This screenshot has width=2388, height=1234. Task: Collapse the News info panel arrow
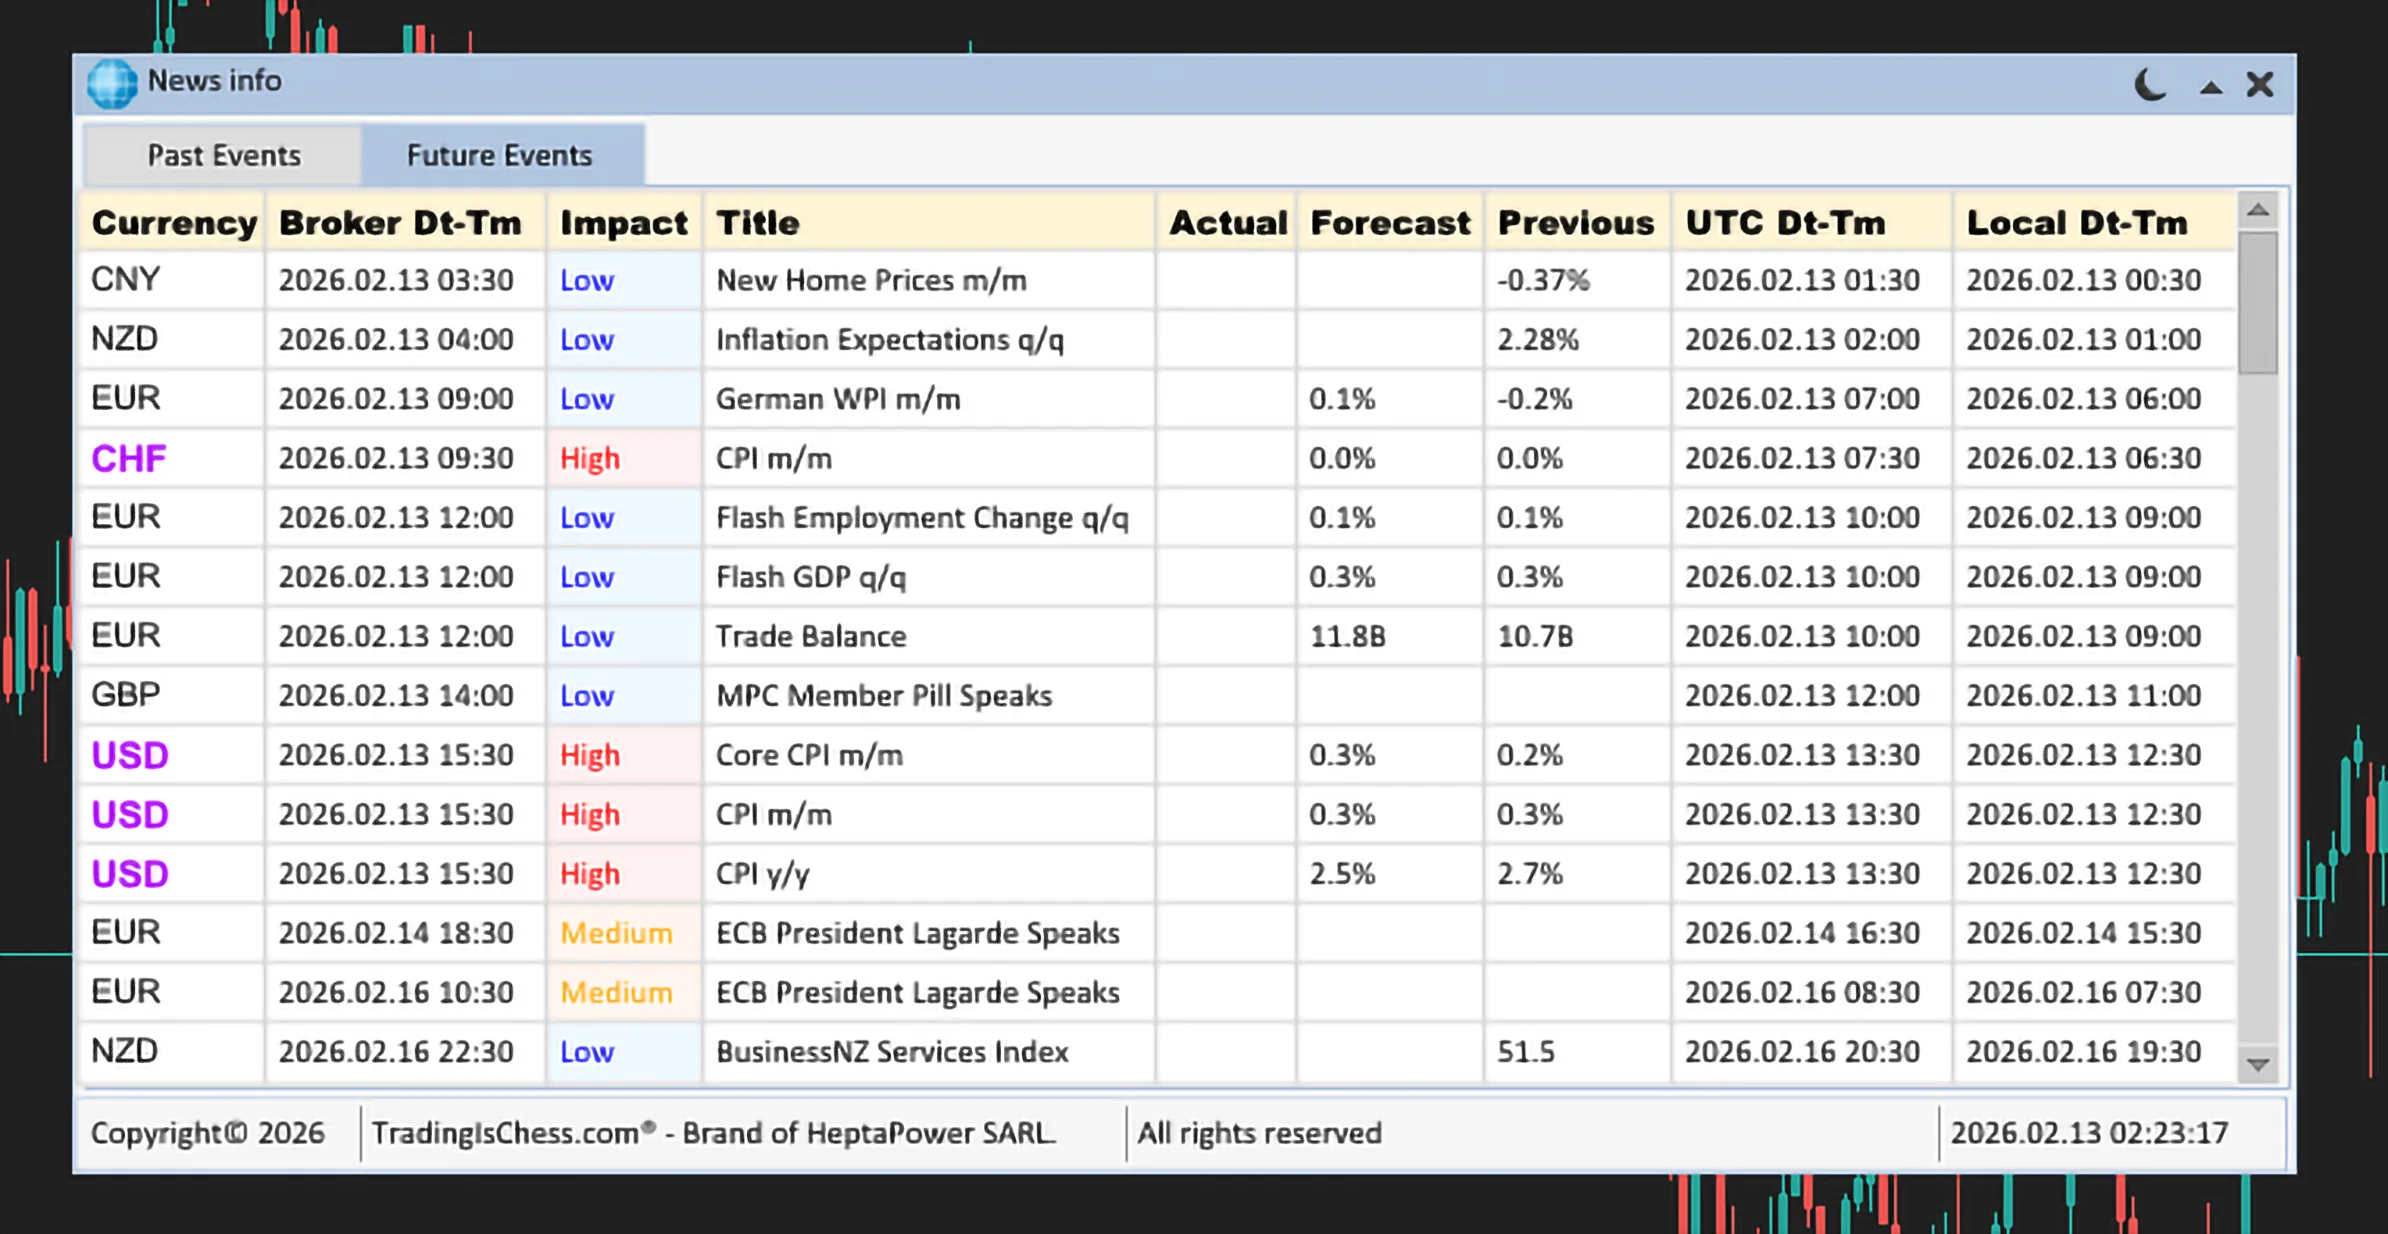coord(2211,88)
